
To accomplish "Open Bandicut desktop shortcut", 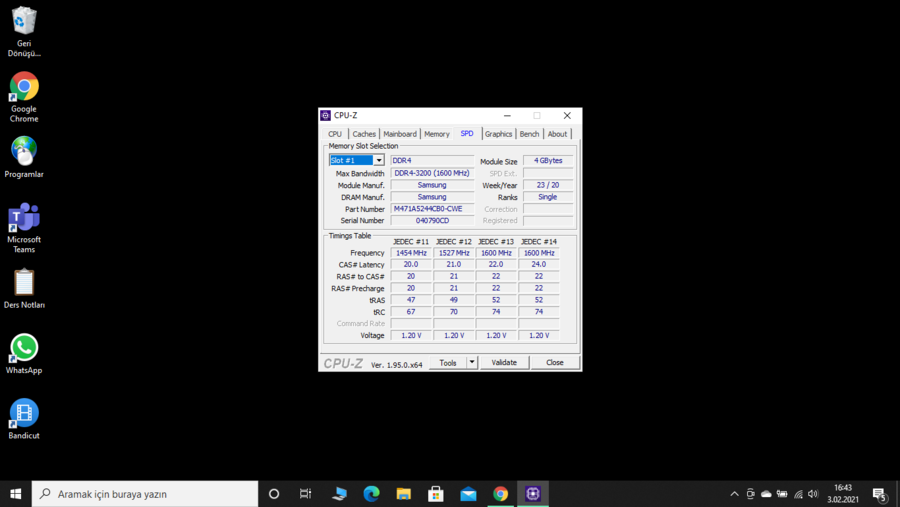I will click(x=24, y=419).
